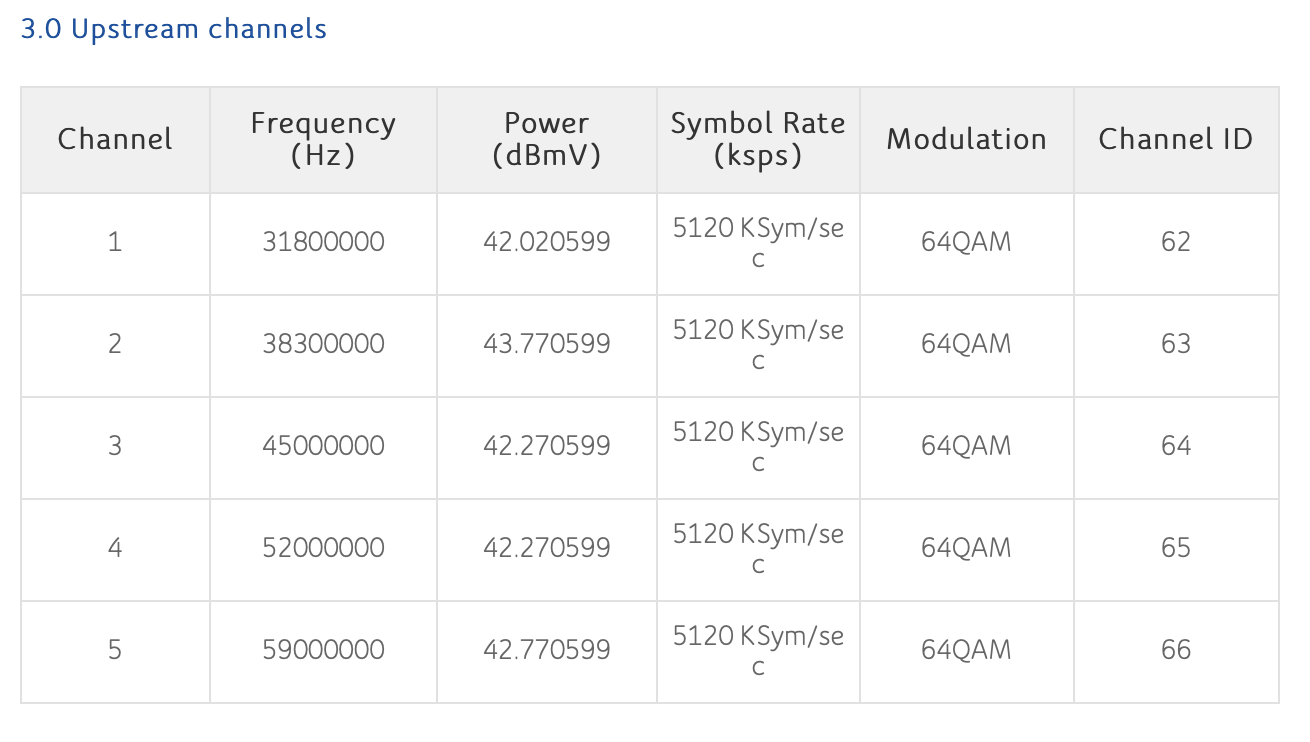Click the Modulation column header
The height and width of the screenshot is (742, 1310).
pos(966,139)
